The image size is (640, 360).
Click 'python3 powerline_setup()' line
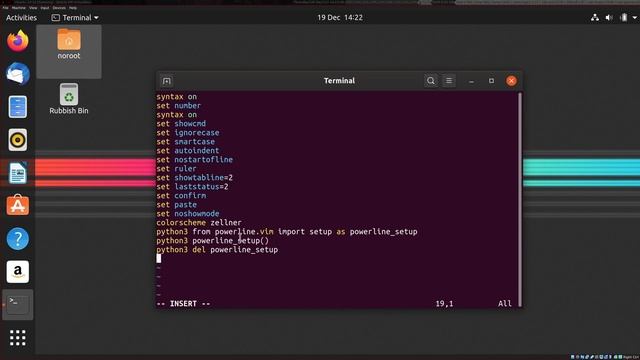click(213, 240)
